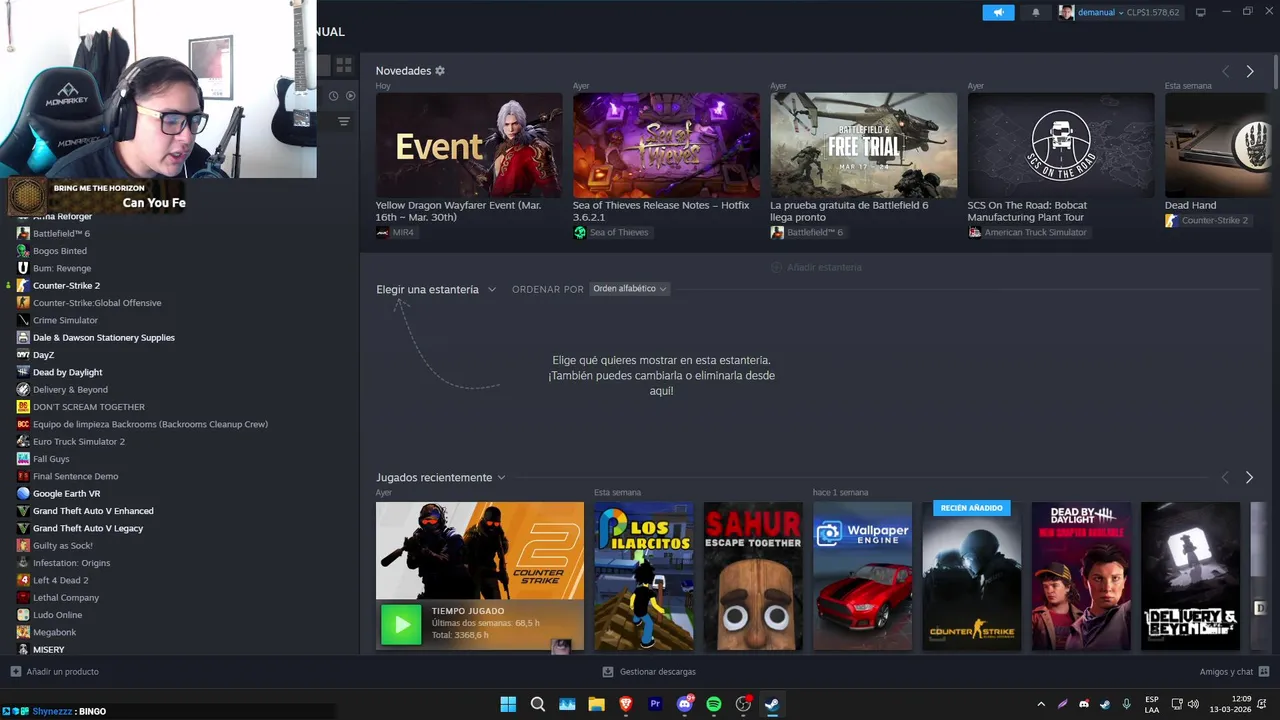
Task: Open File Explorer from taskbar
Action: 596,704
